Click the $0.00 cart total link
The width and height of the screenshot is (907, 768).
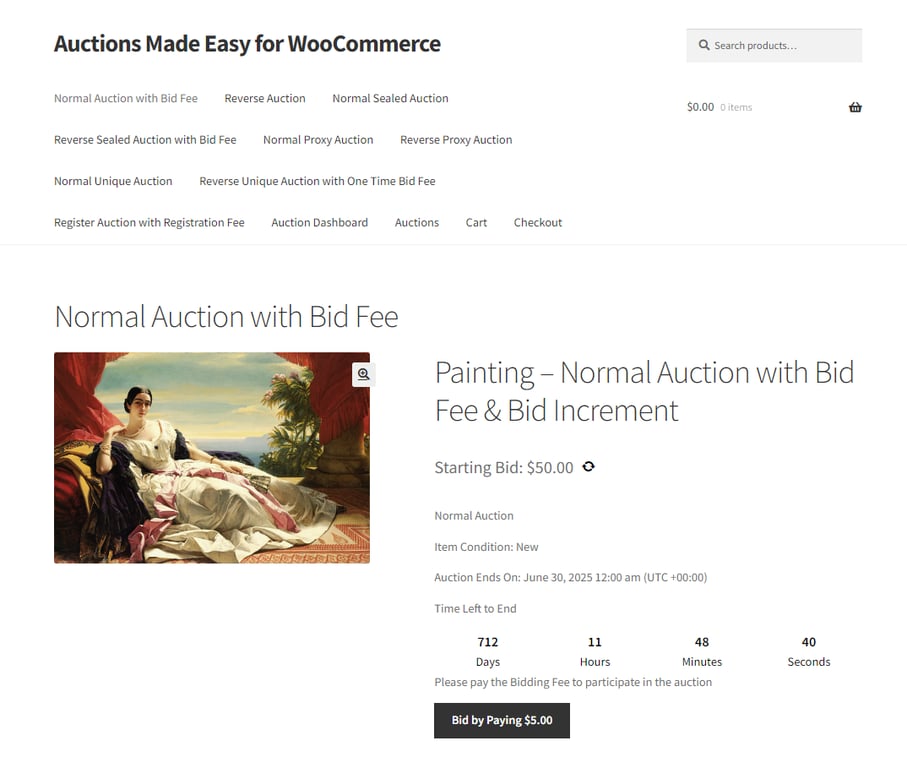(x=699, y=107)
